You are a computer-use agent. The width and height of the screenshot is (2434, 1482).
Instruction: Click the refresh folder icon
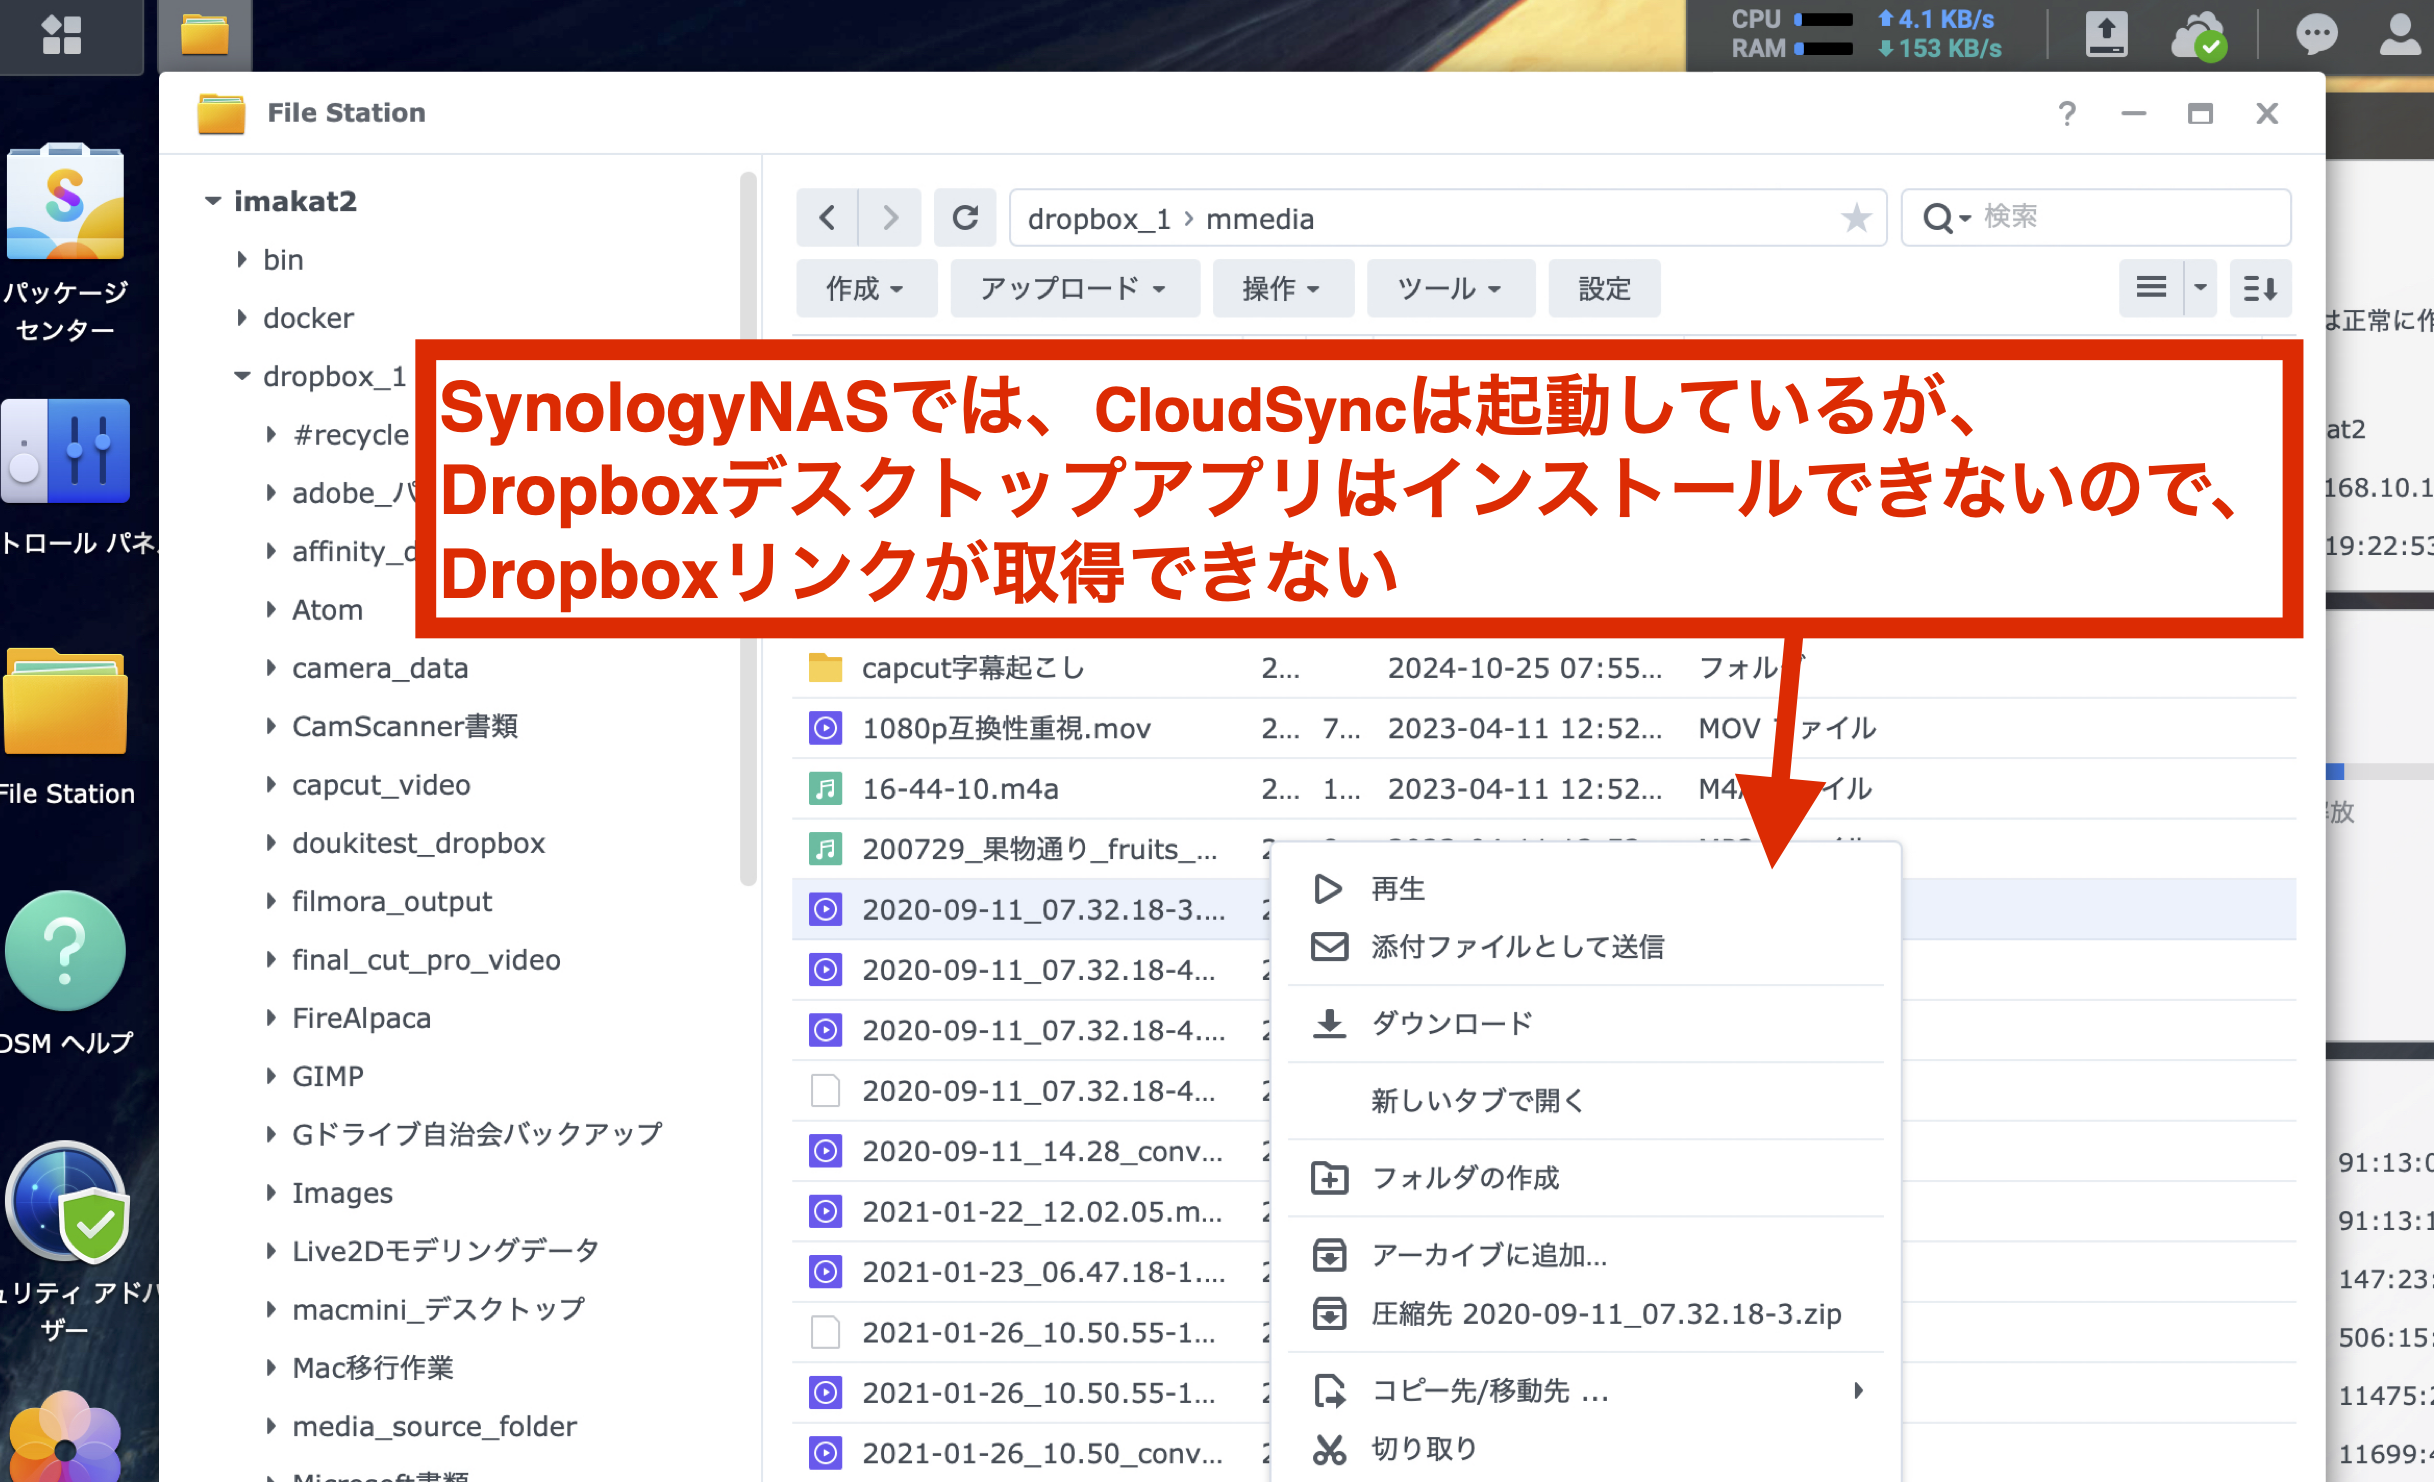[x=964, y=217]
